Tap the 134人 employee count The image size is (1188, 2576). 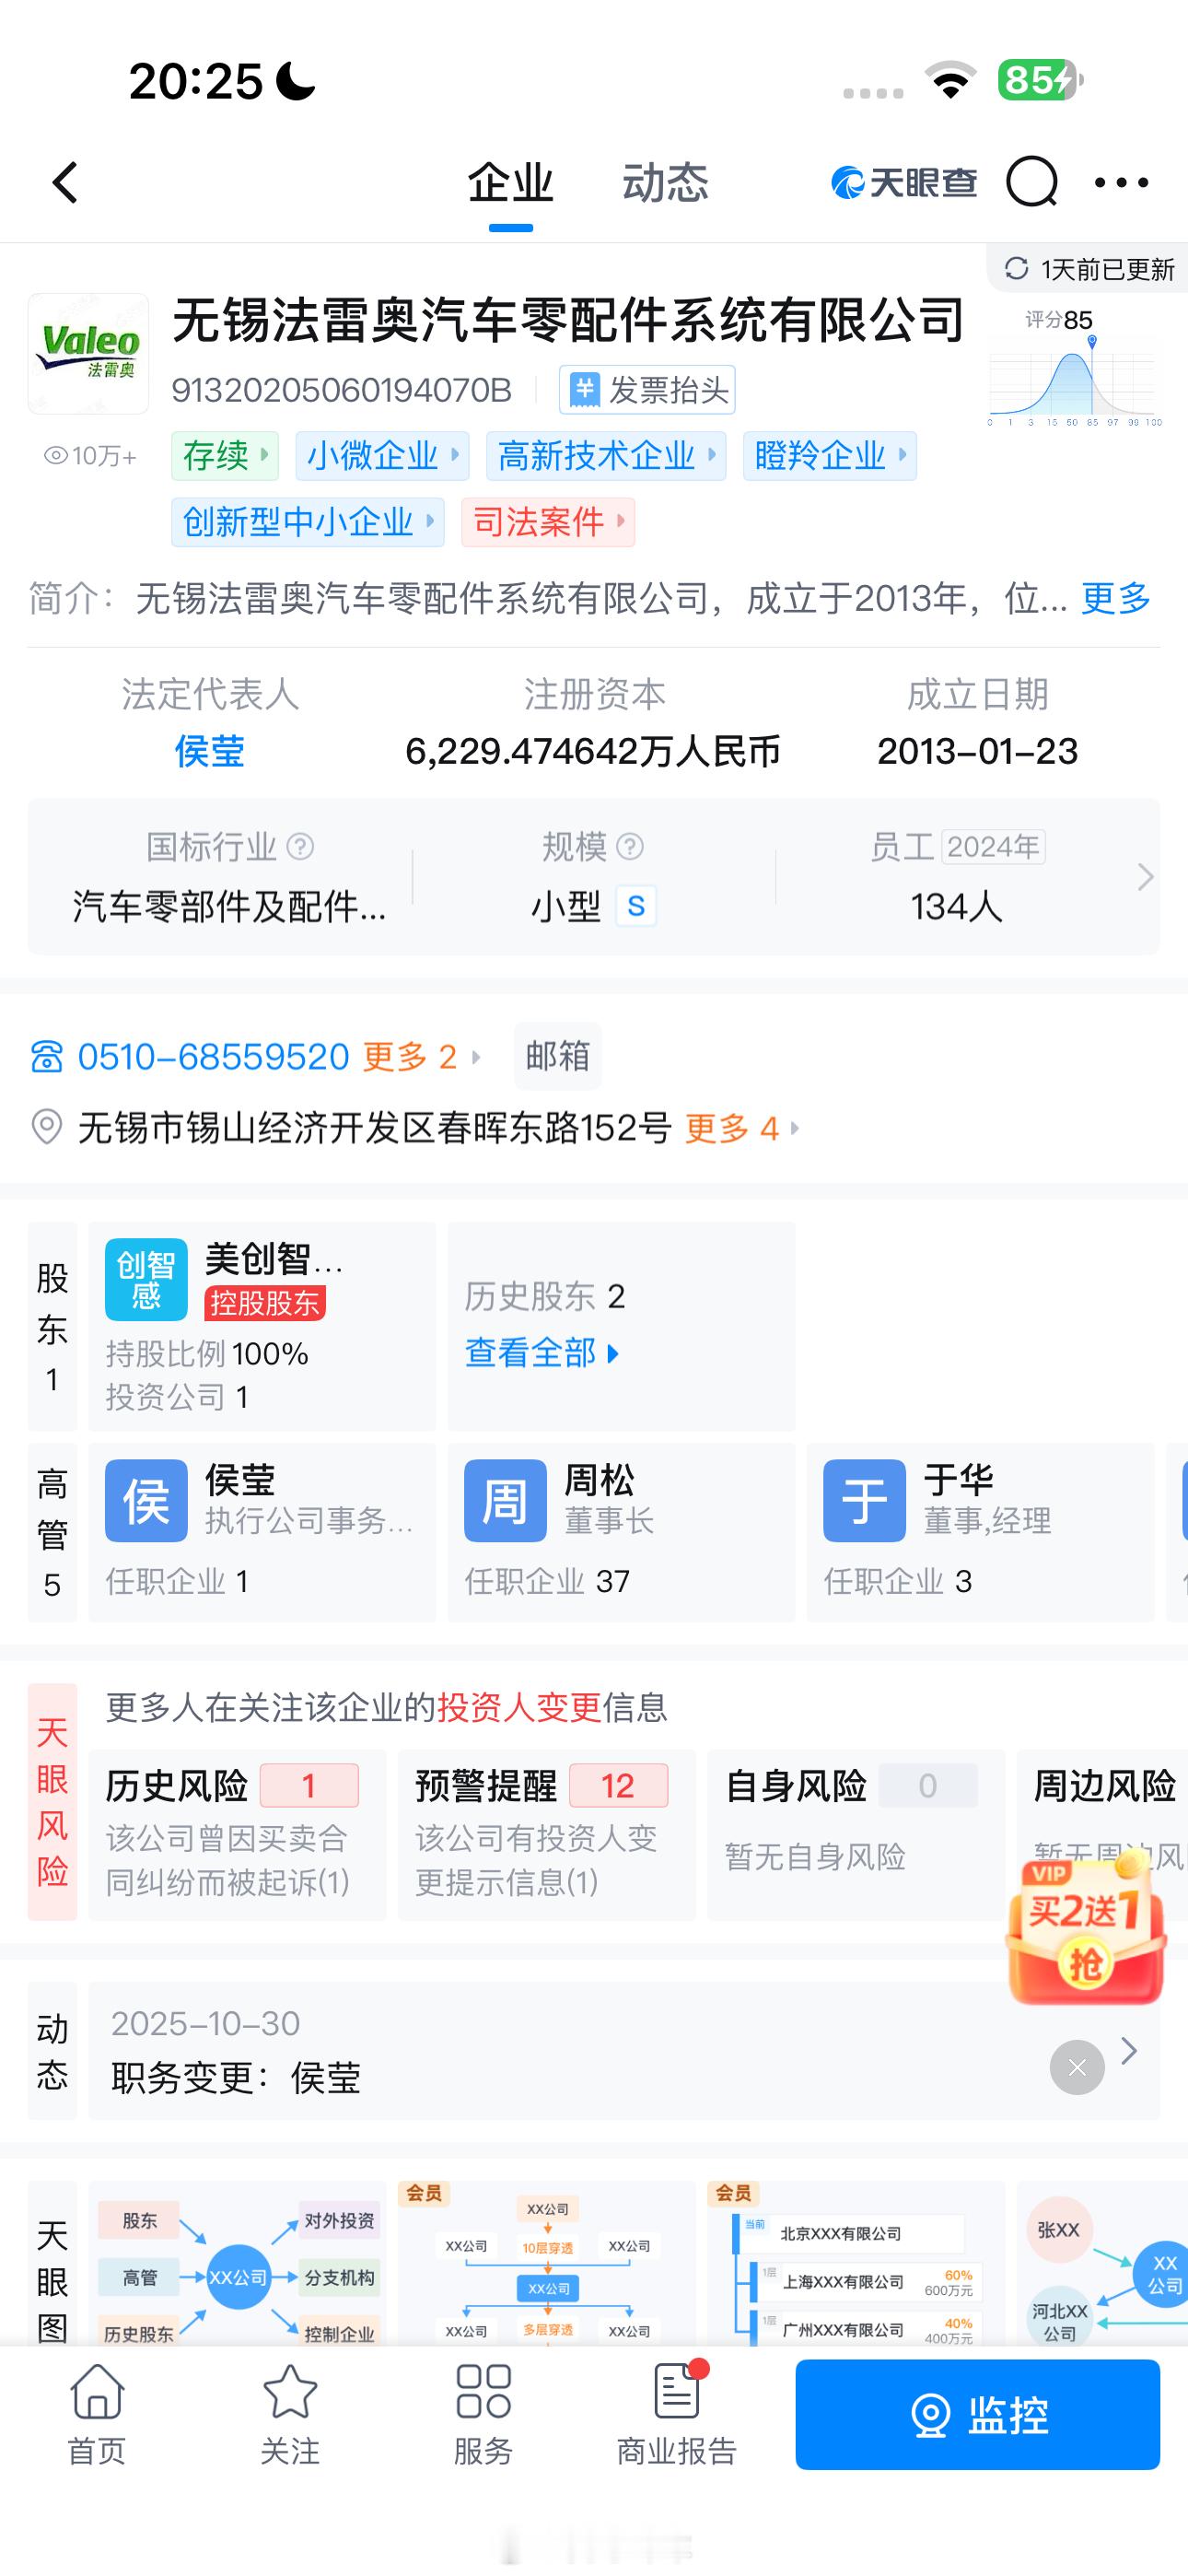pyautogui.click(x=957, y=906)
